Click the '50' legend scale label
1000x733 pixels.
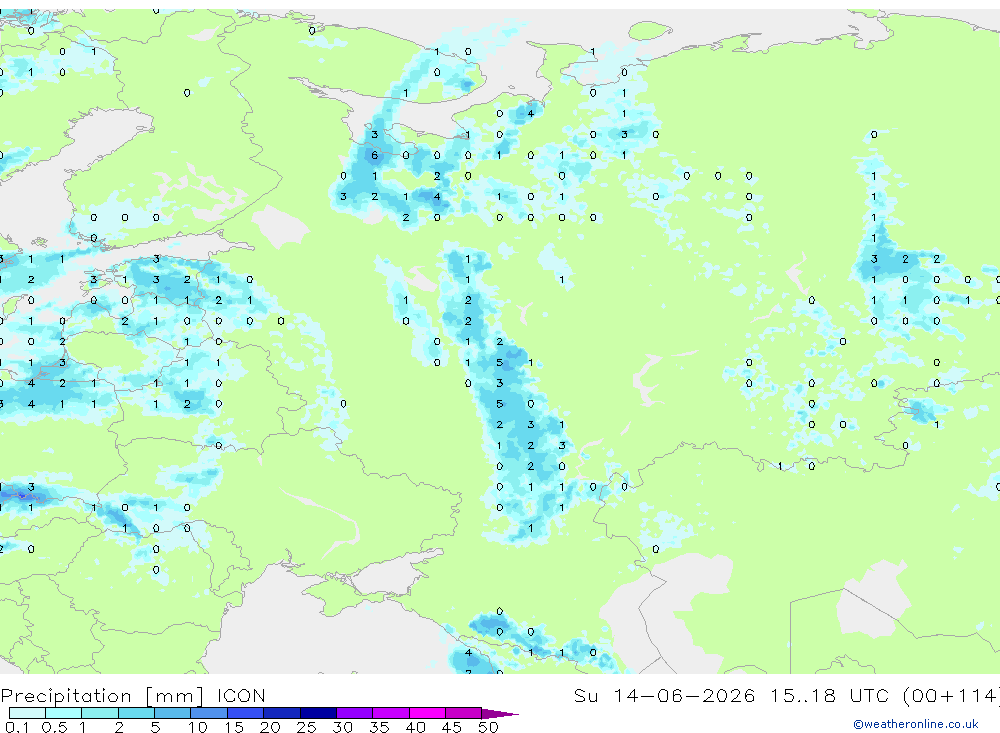coord(488,727)
